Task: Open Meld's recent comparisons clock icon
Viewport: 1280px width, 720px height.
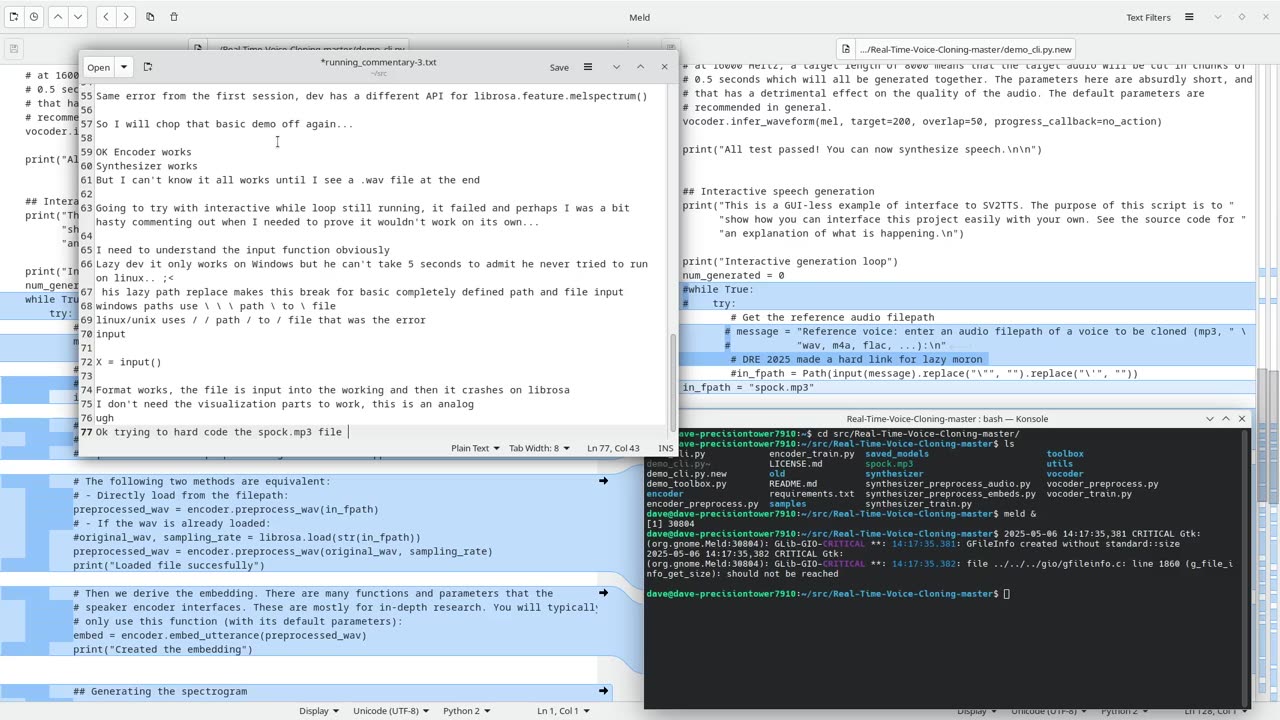Action: point(34,17)
